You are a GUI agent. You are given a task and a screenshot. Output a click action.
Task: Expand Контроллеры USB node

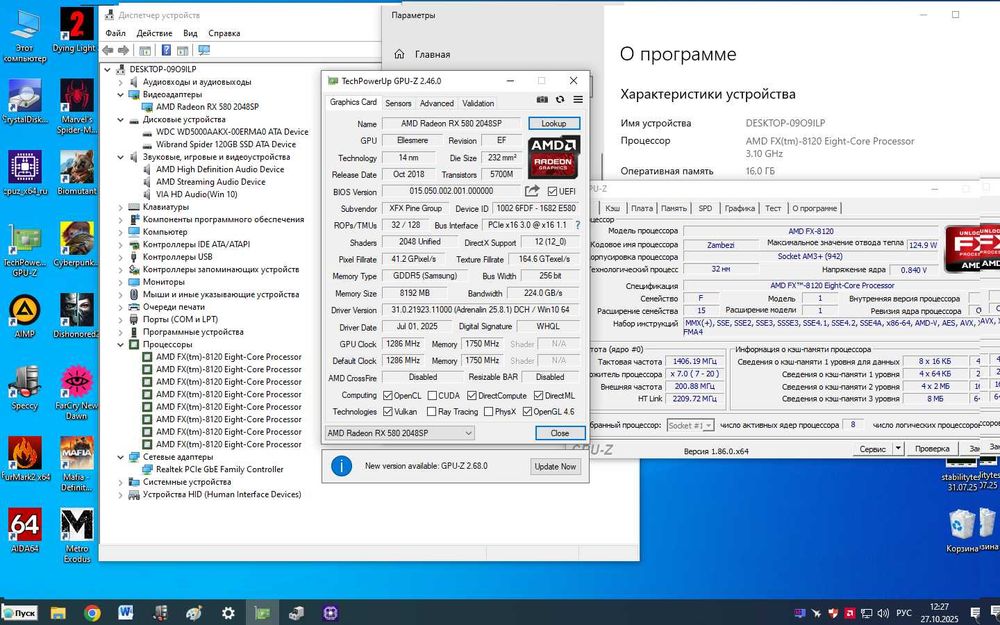tap(121, 257)
